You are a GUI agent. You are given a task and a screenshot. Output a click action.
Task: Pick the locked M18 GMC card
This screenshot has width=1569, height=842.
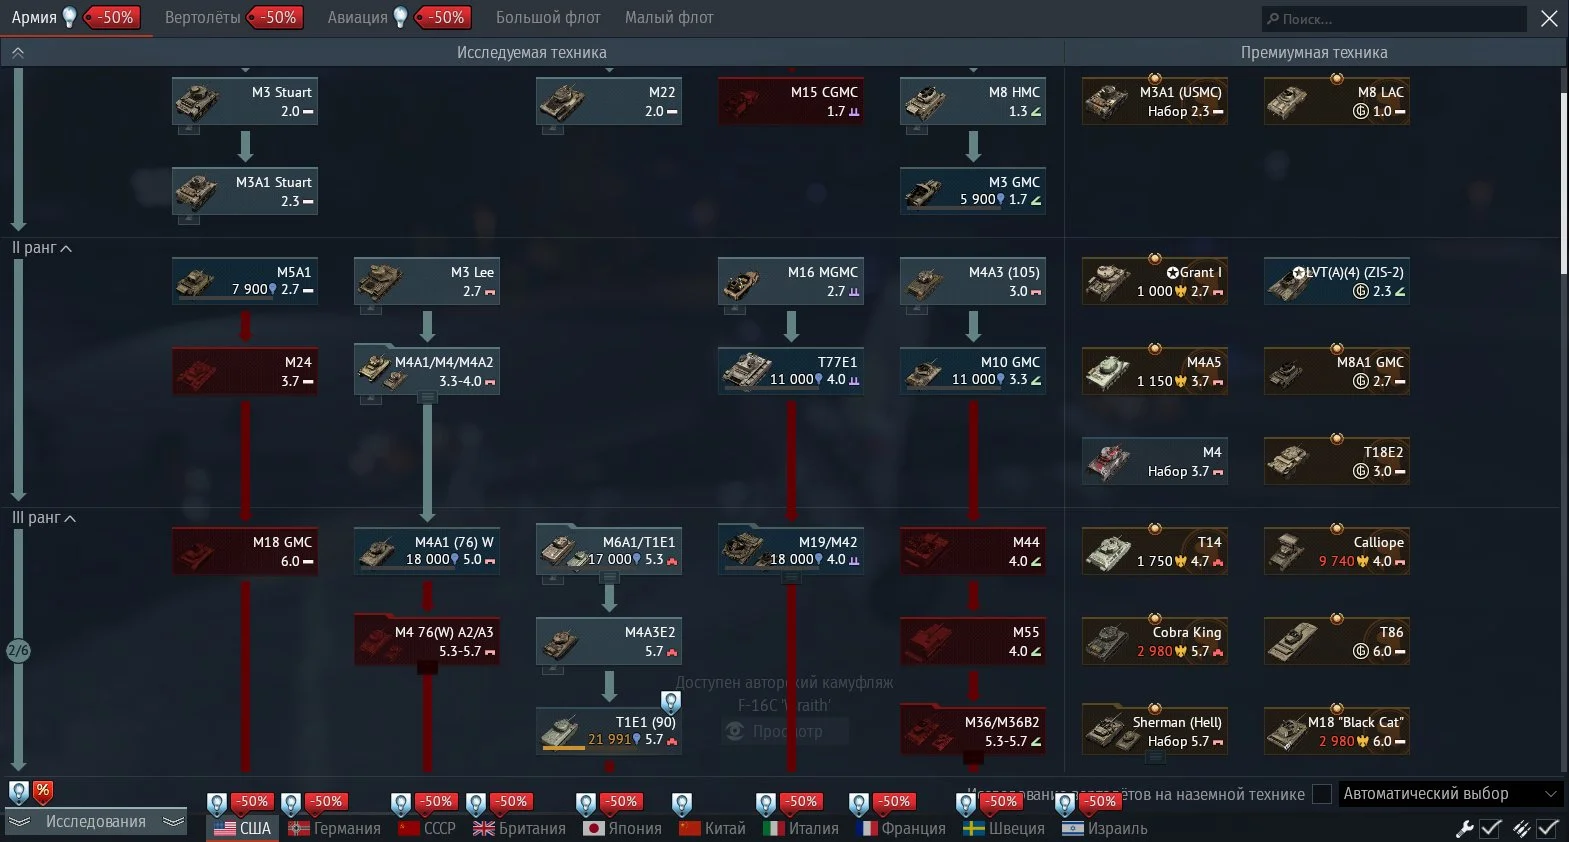[x=245, y=552]
